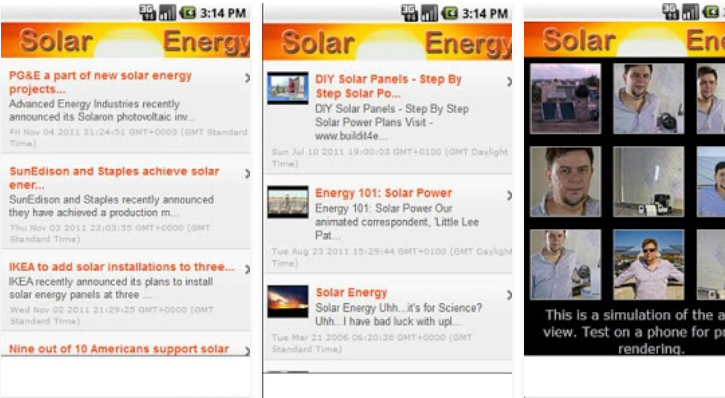Tap the 3G network icon in the second phone's status bar
725x398 pixels.
[x=409, y=13]
